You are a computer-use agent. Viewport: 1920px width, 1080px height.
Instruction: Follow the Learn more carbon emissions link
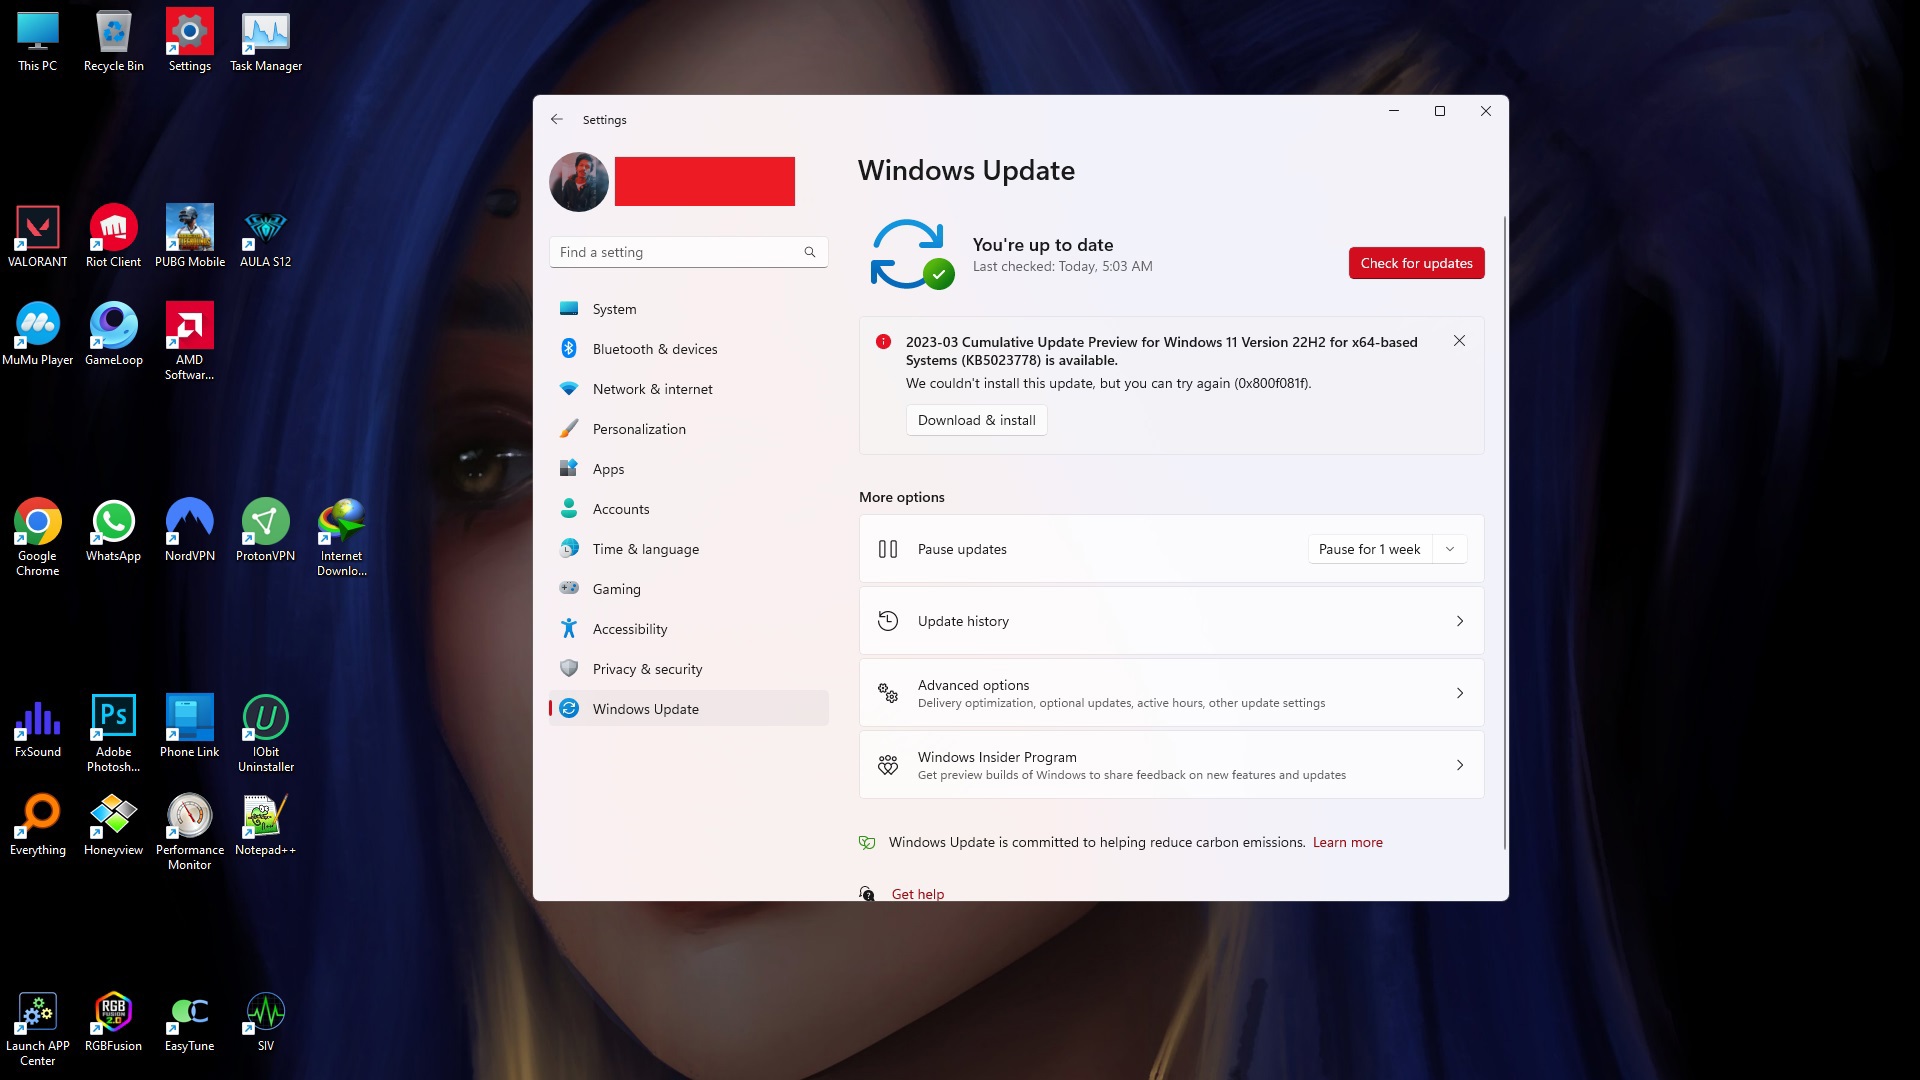point(1347,842)
